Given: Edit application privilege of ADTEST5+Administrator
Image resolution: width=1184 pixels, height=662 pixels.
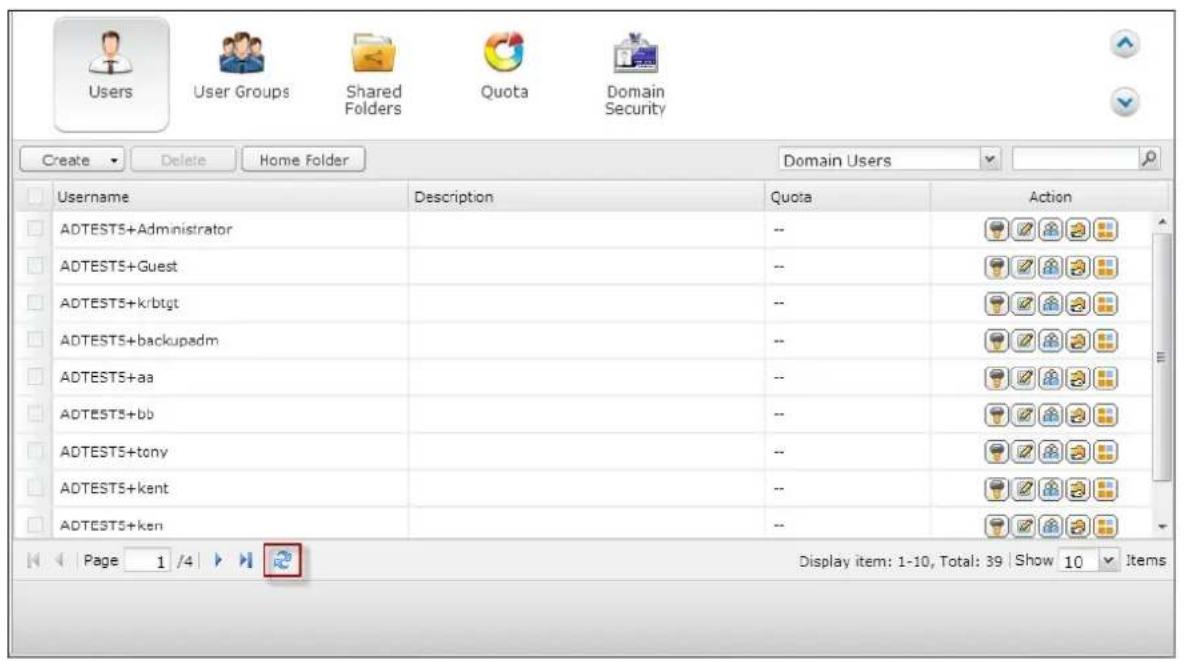Looking at the screenshot, I should click(1105, 229).
